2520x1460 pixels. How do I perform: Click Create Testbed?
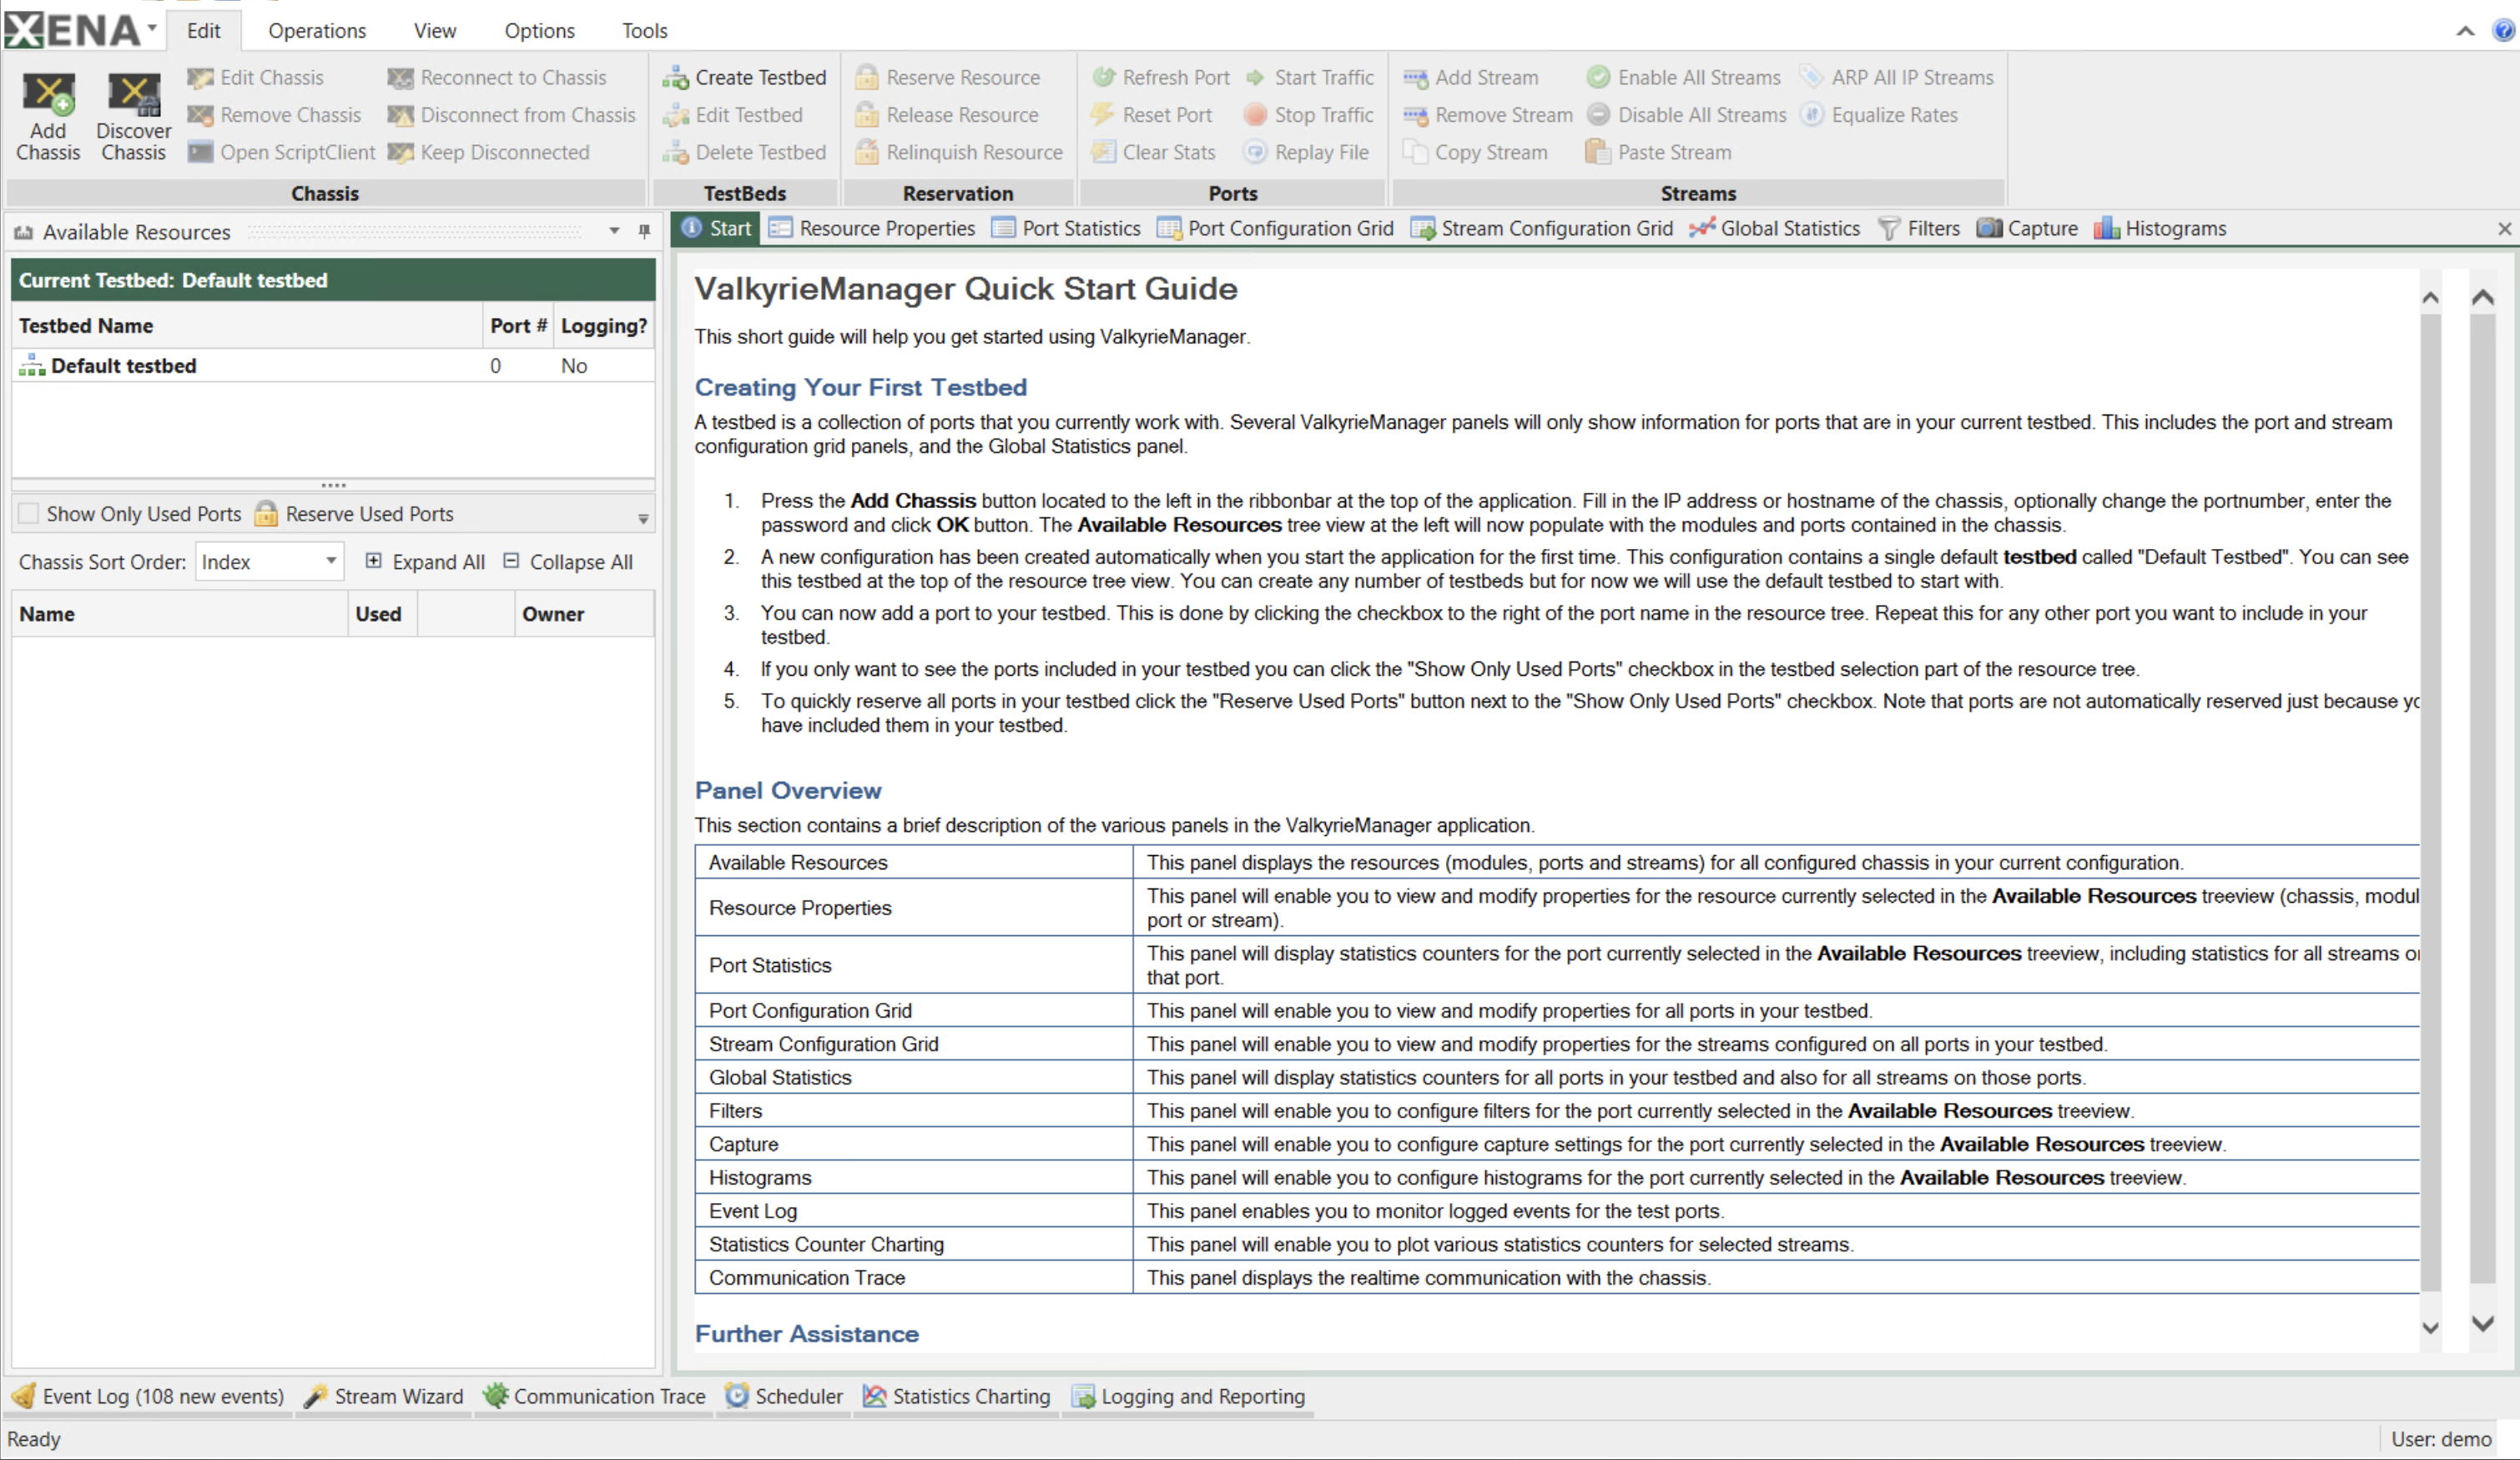[744, 77]
